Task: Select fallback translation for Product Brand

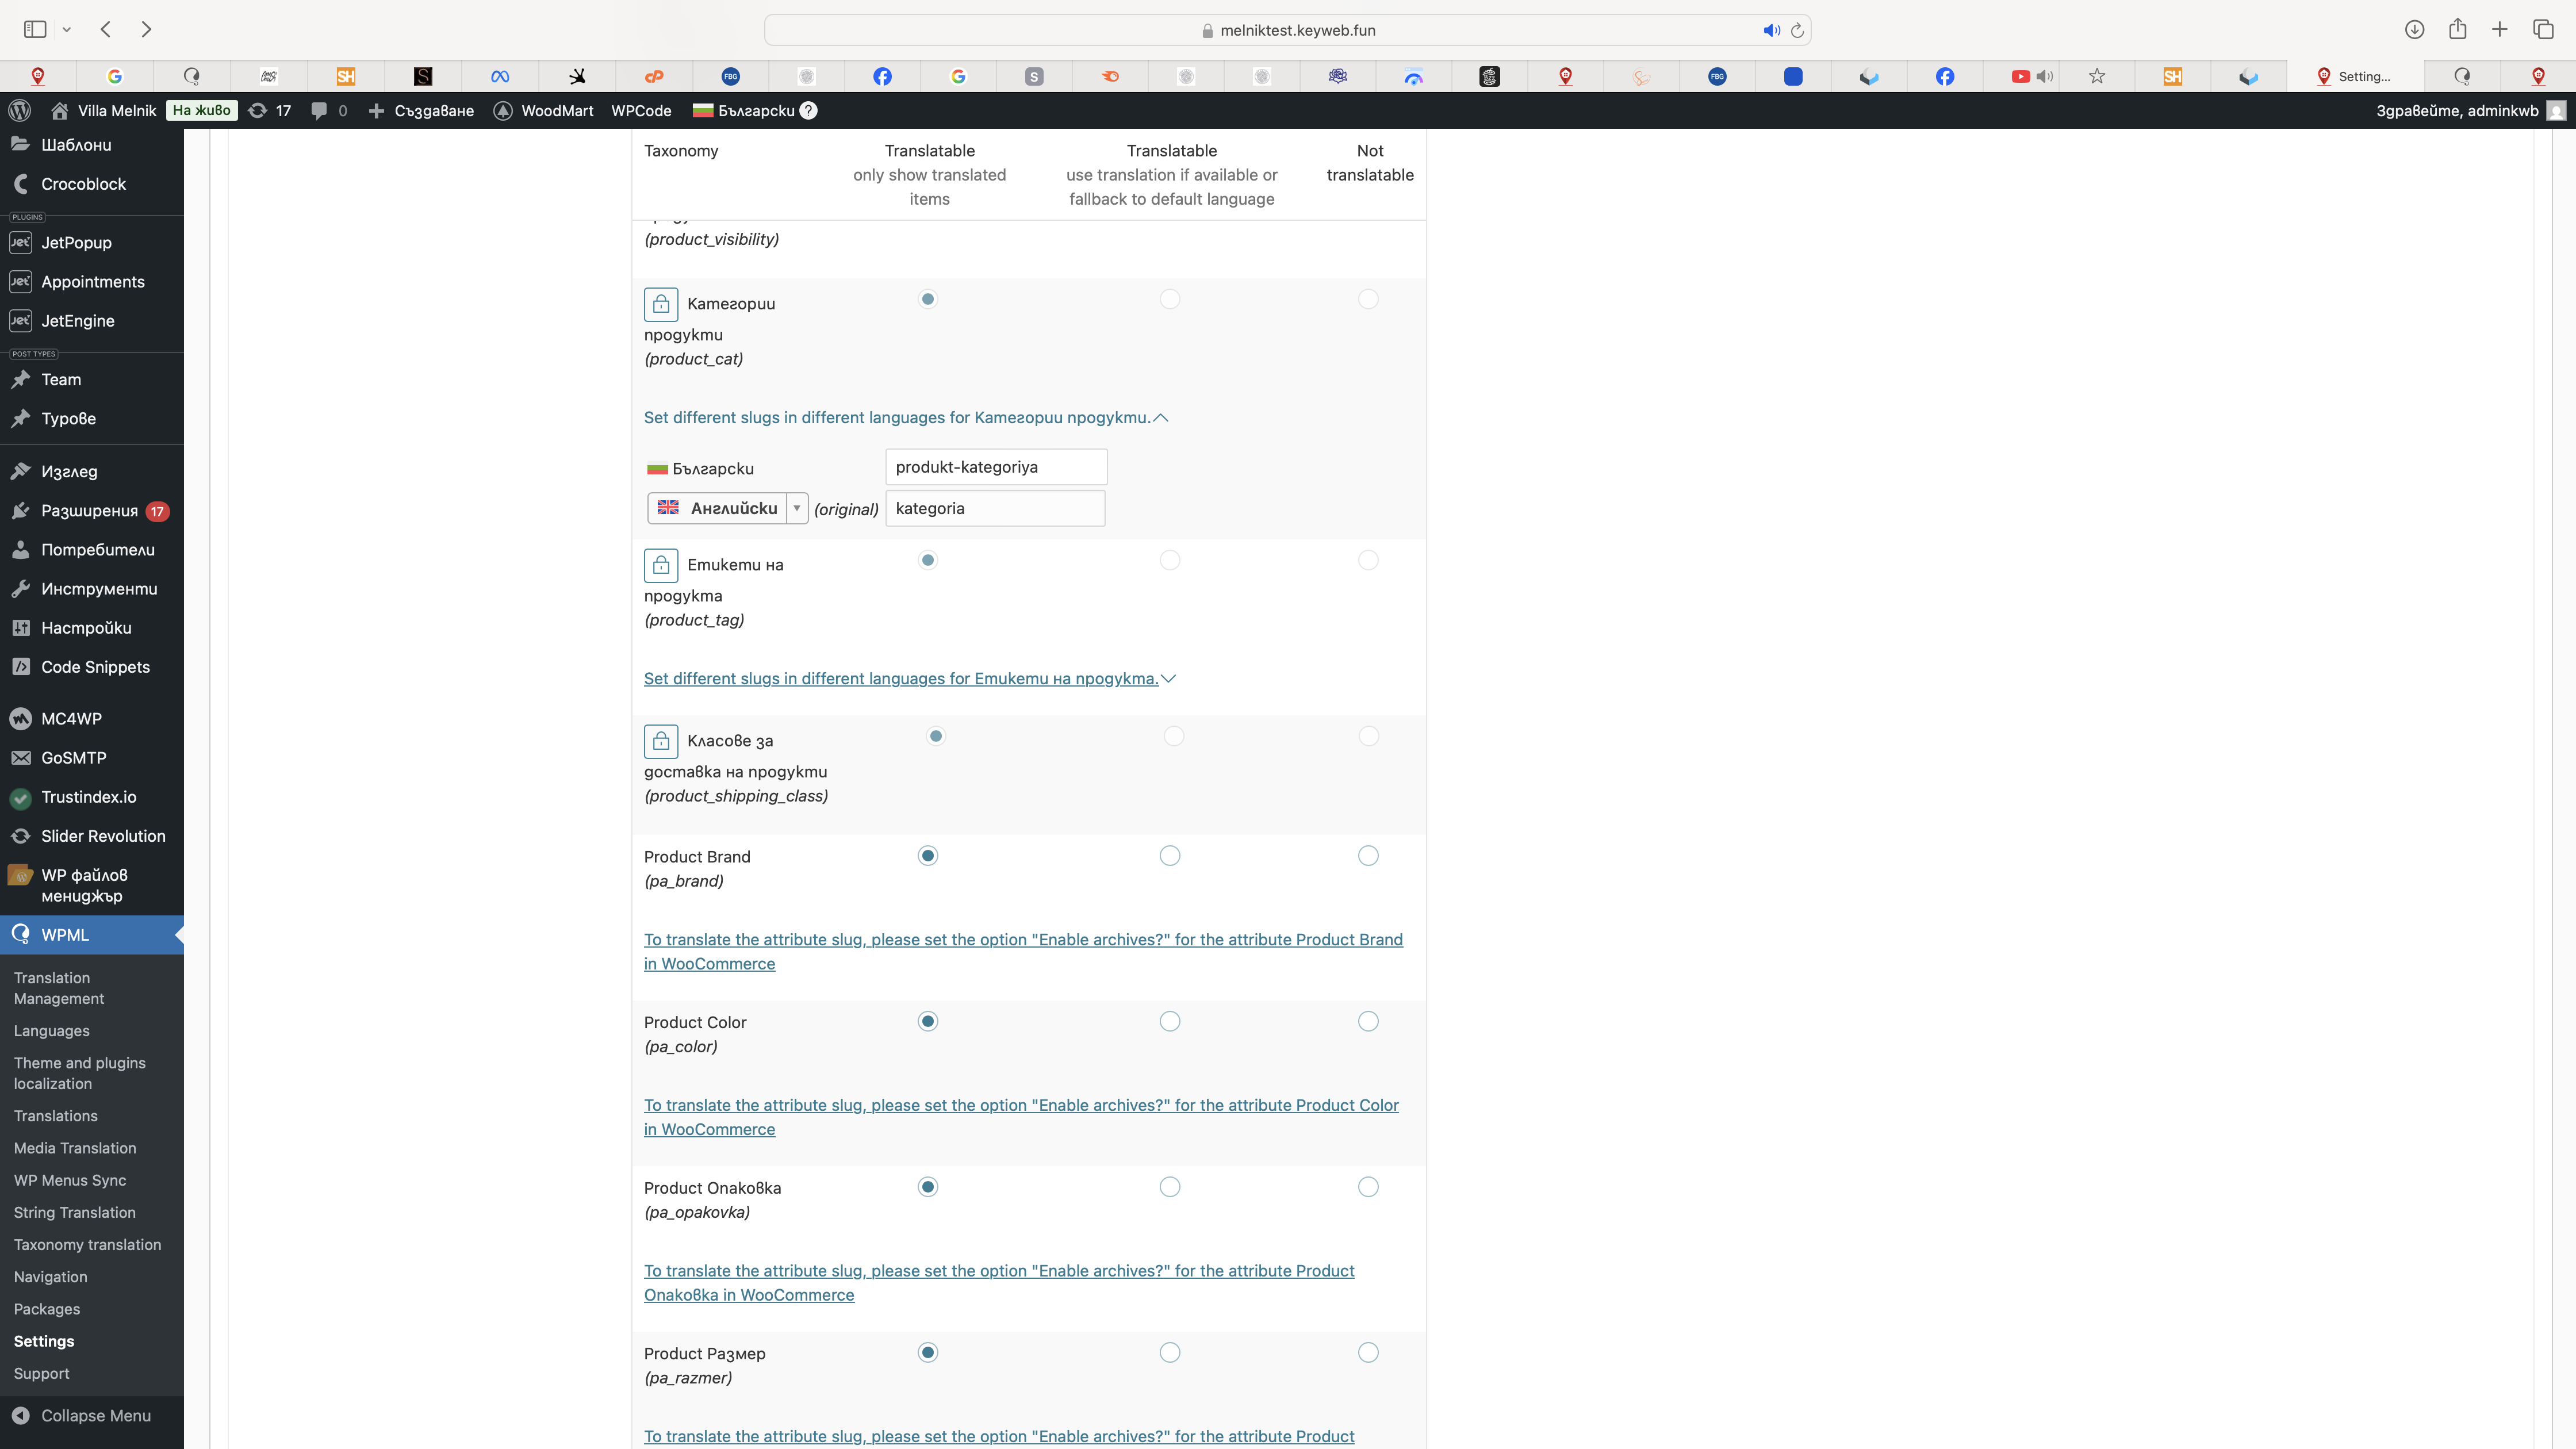Action: 1170,856
